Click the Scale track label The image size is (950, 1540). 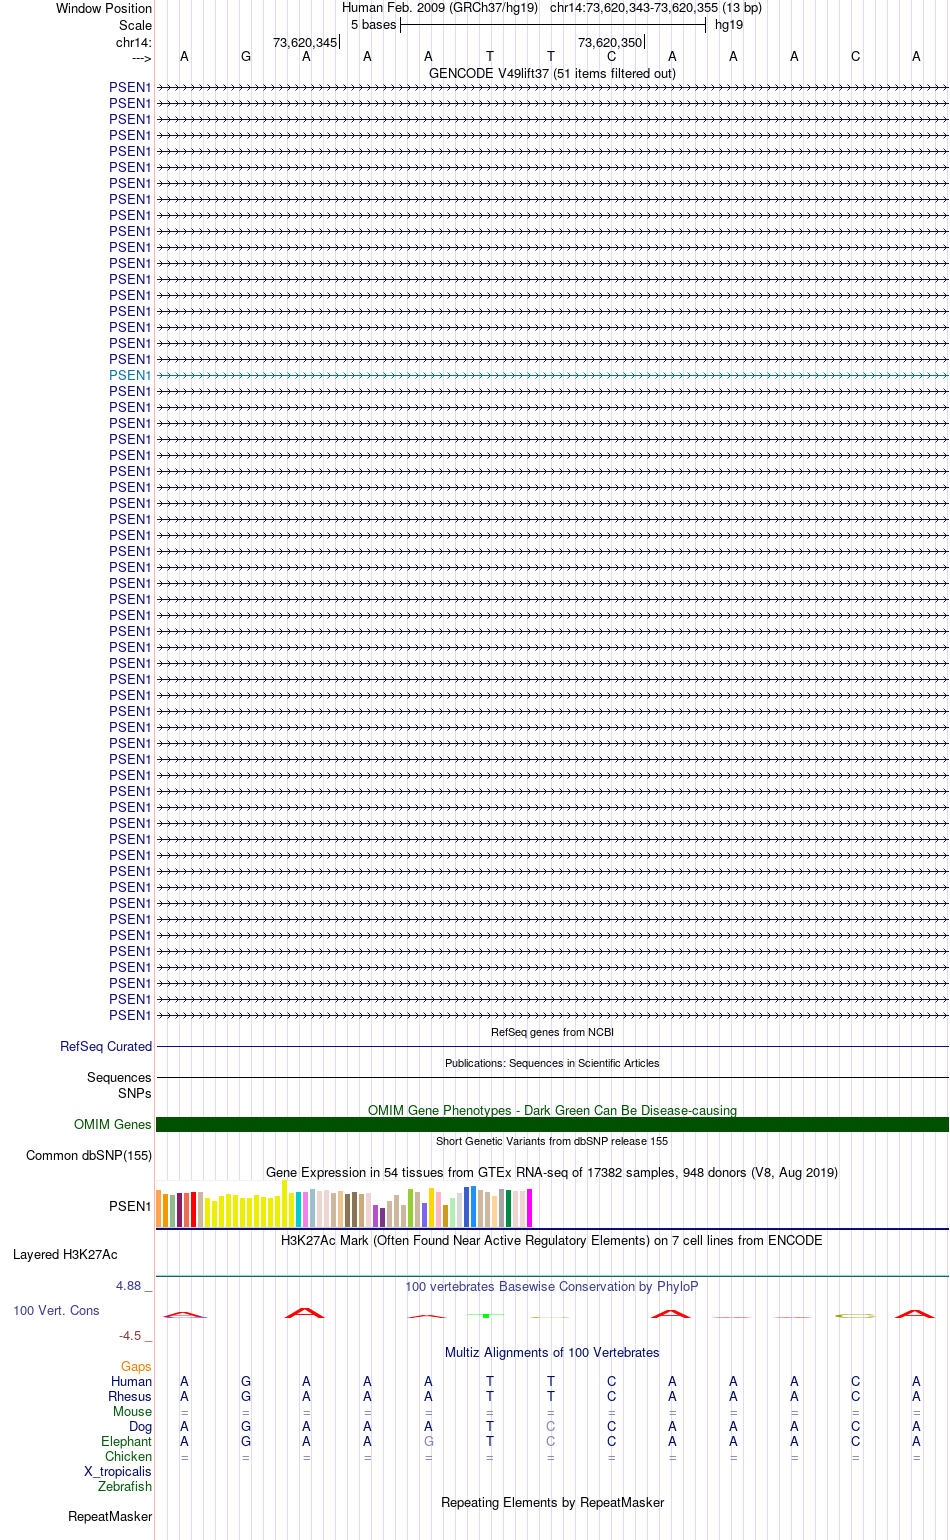135,25
